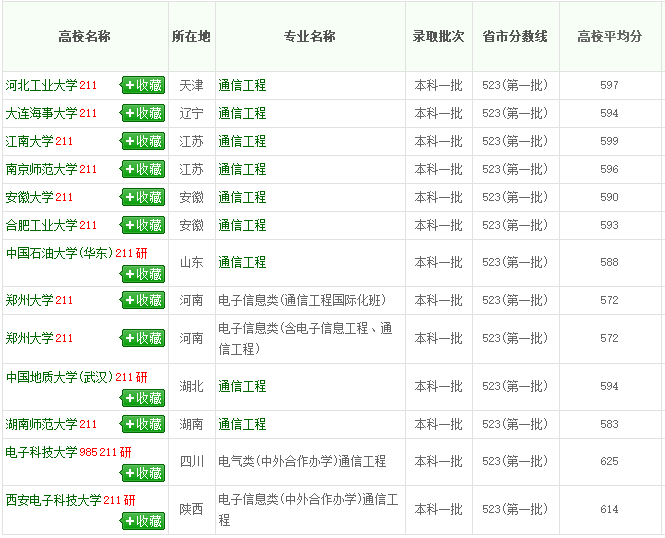Select average score 597 cell

[609, 85]
